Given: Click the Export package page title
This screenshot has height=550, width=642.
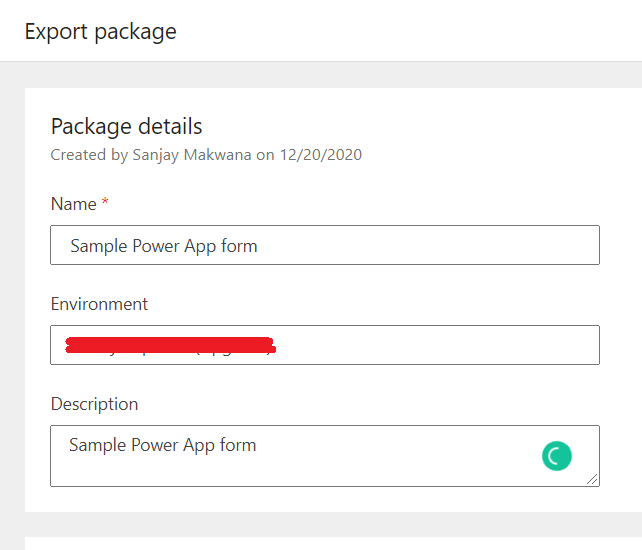Looking at the screenshot, I should [100, 31].
